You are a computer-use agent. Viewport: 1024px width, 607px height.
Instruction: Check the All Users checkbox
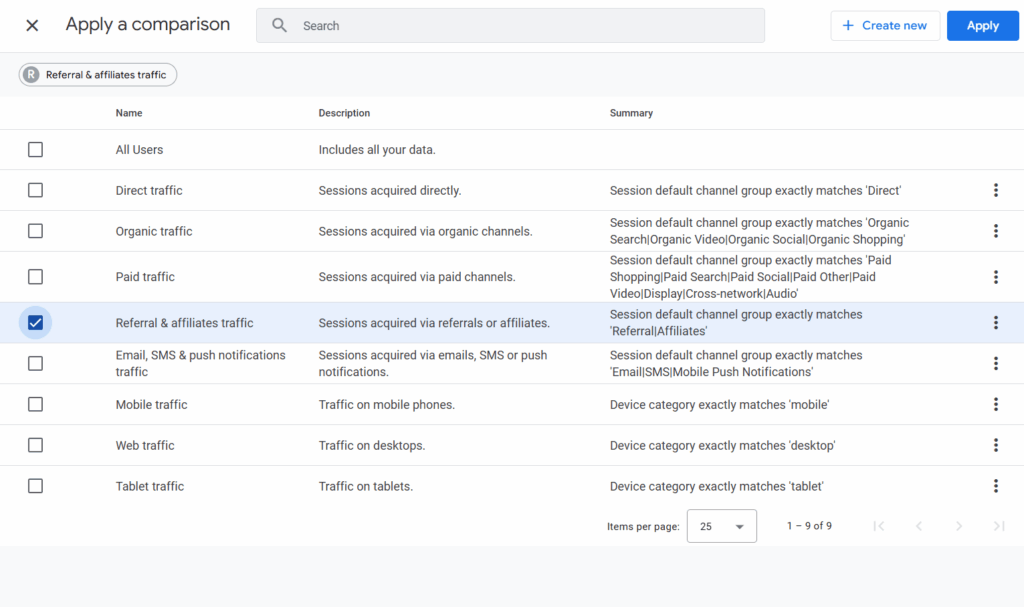tap(35, 150)
